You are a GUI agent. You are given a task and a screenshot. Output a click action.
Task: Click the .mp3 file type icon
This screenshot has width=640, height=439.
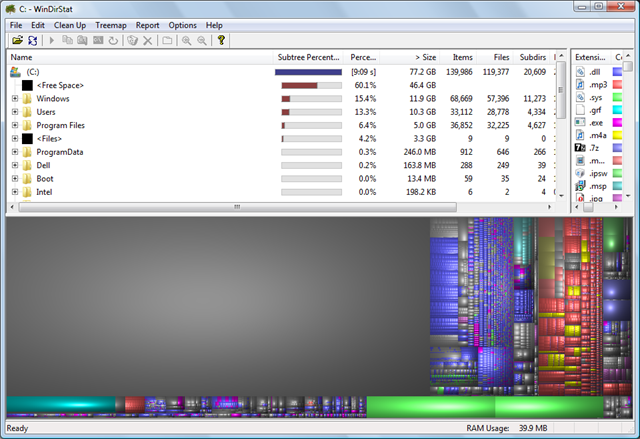click(580, 84)
